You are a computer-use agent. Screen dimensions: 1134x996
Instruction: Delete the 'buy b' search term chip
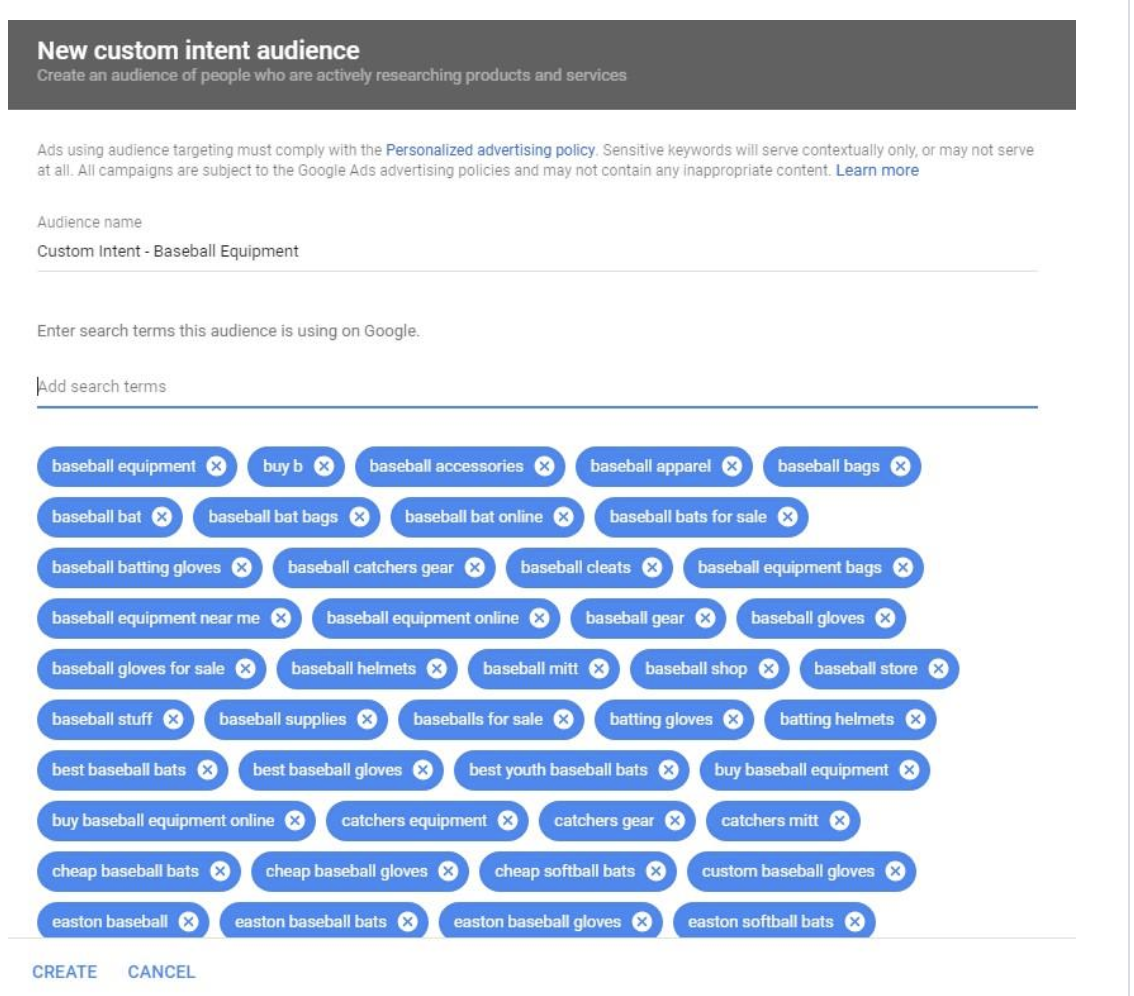(323, 466)
